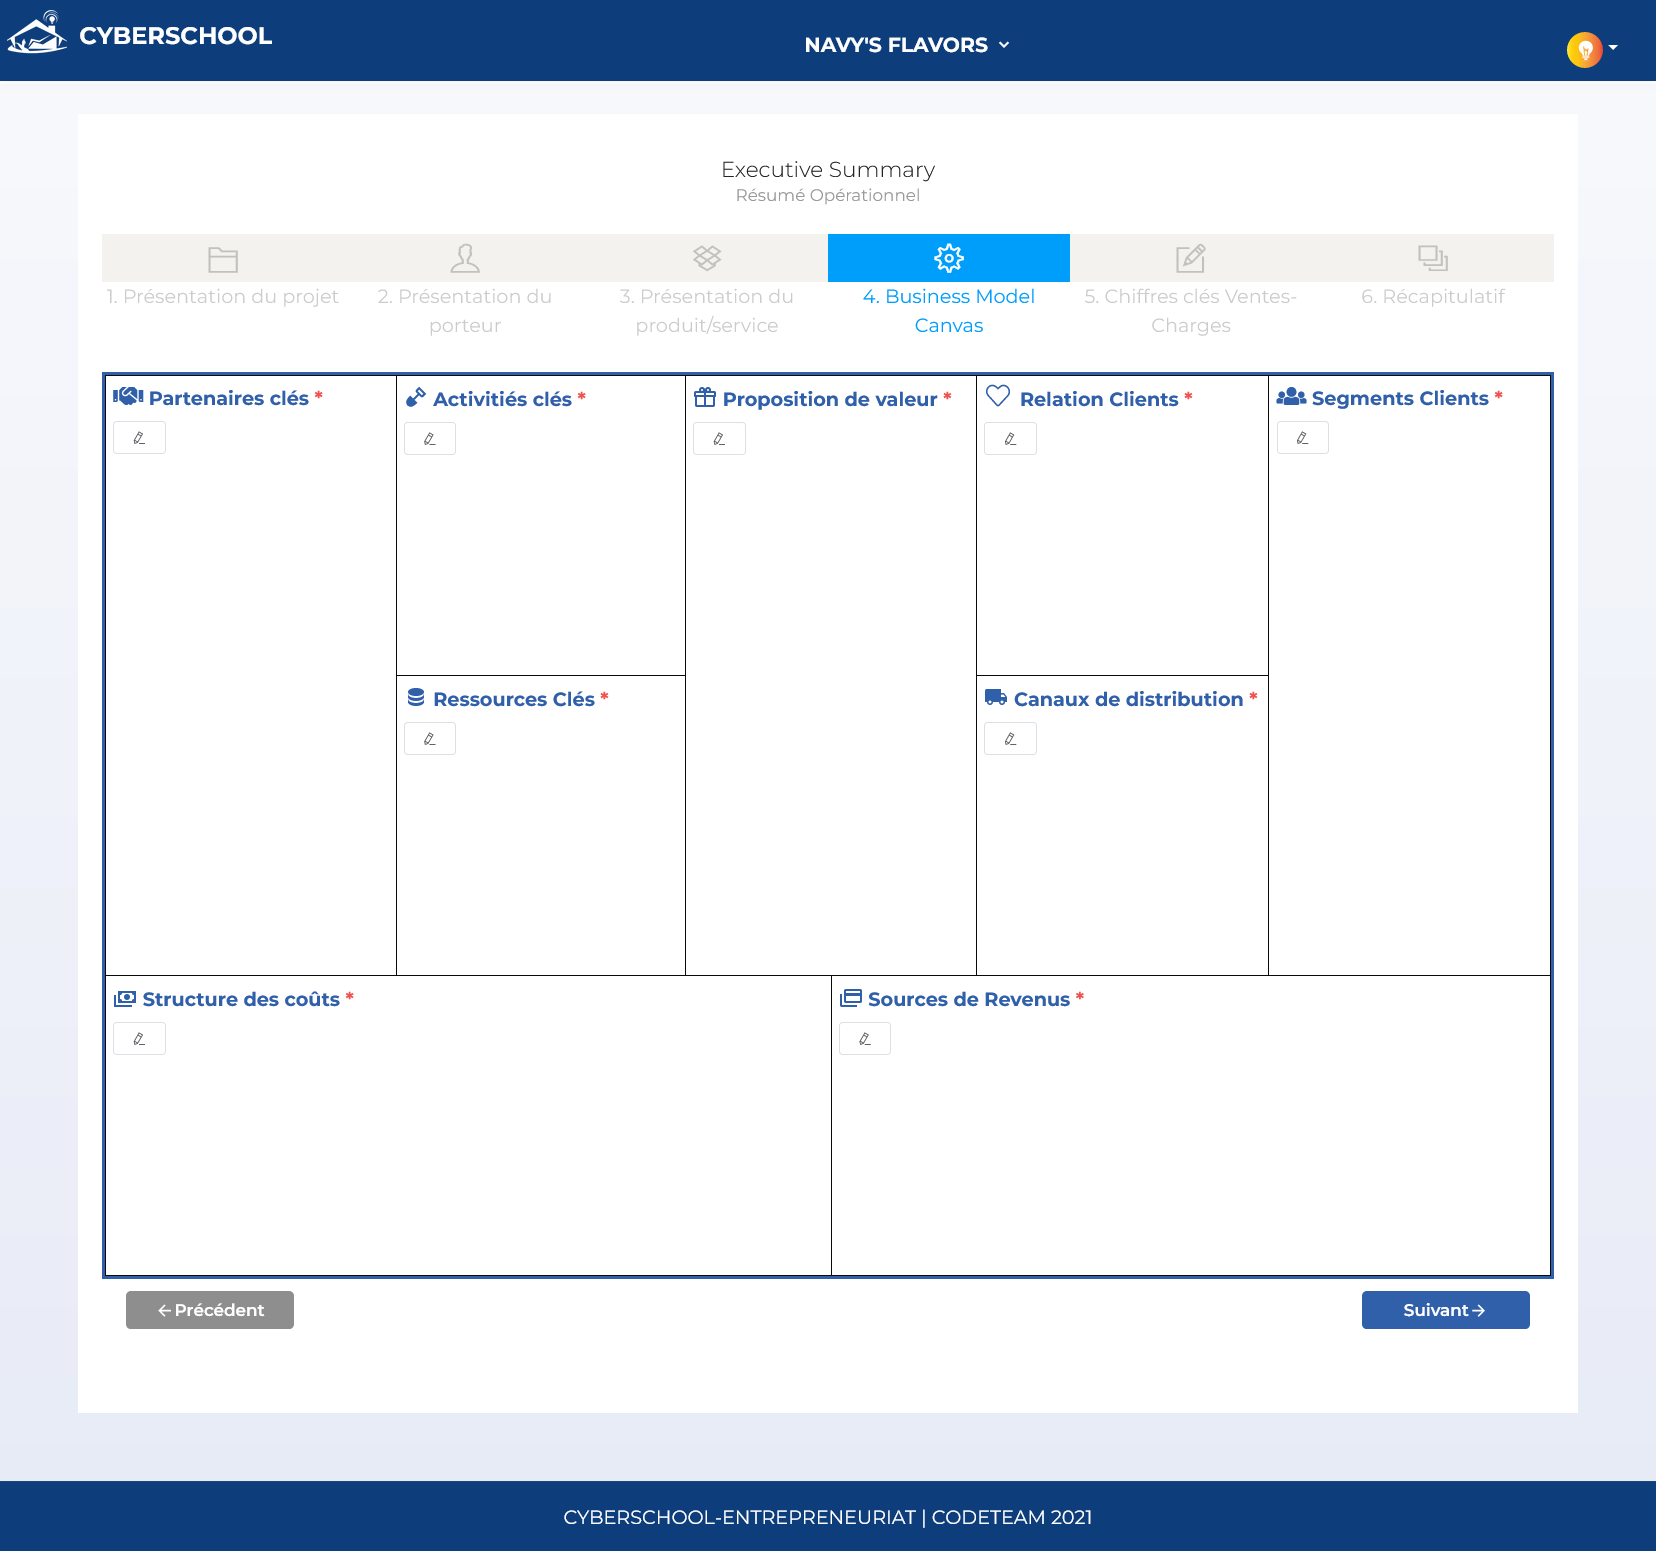
Task: Click the pencil under Structure des coûts
Action: [x=139, y=1039]
